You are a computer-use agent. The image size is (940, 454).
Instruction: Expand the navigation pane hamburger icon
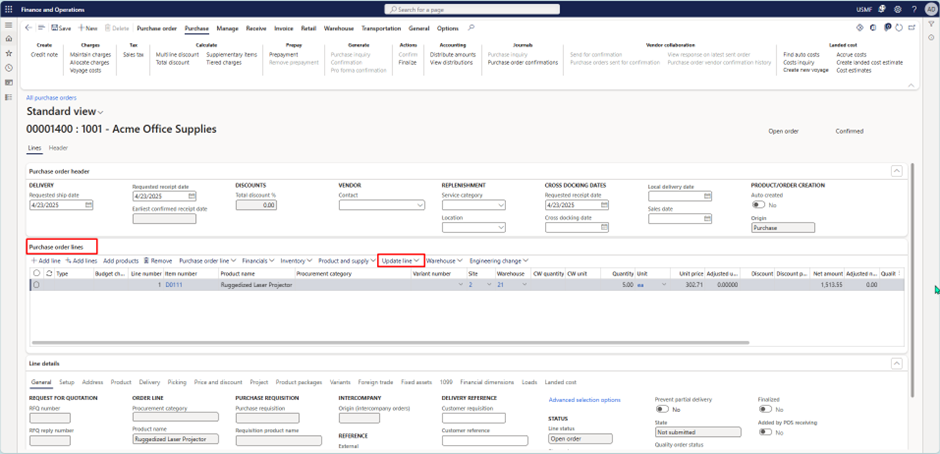pos(8,25)
